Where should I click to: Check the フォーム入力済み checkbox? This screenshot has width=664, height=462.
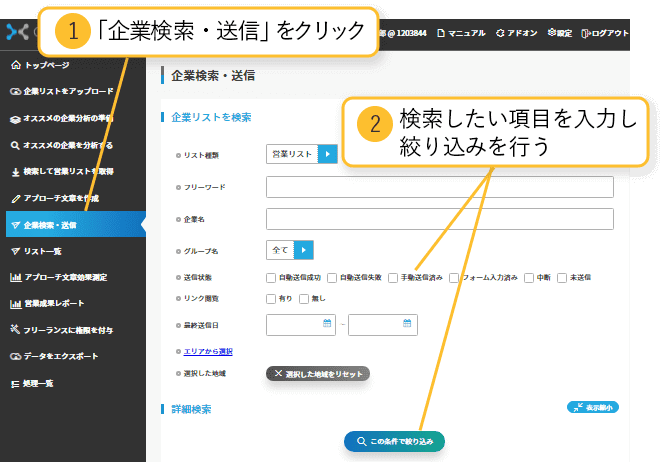tap(454, 278)
